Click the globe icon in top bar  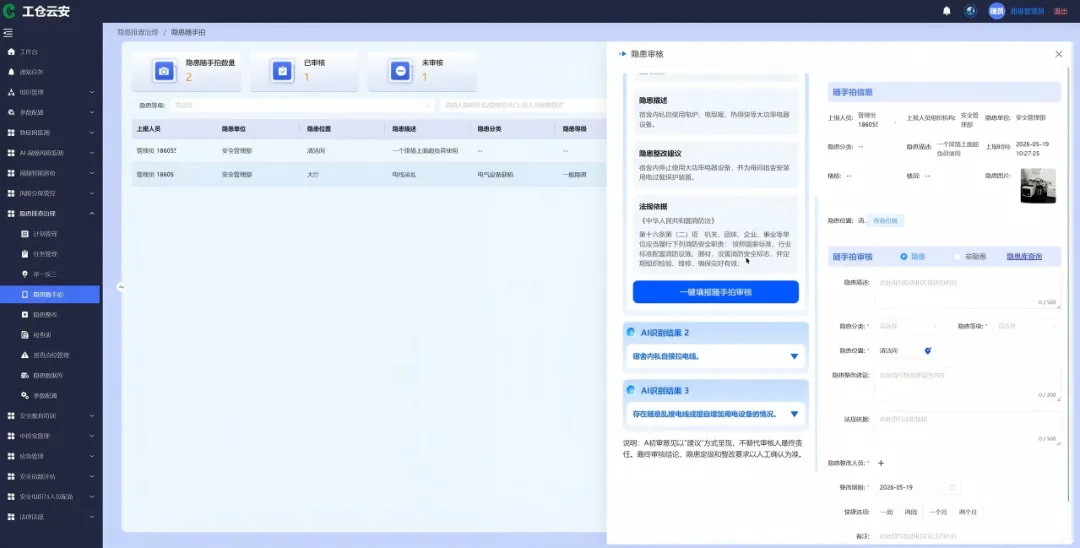click(x=970, y=11)
